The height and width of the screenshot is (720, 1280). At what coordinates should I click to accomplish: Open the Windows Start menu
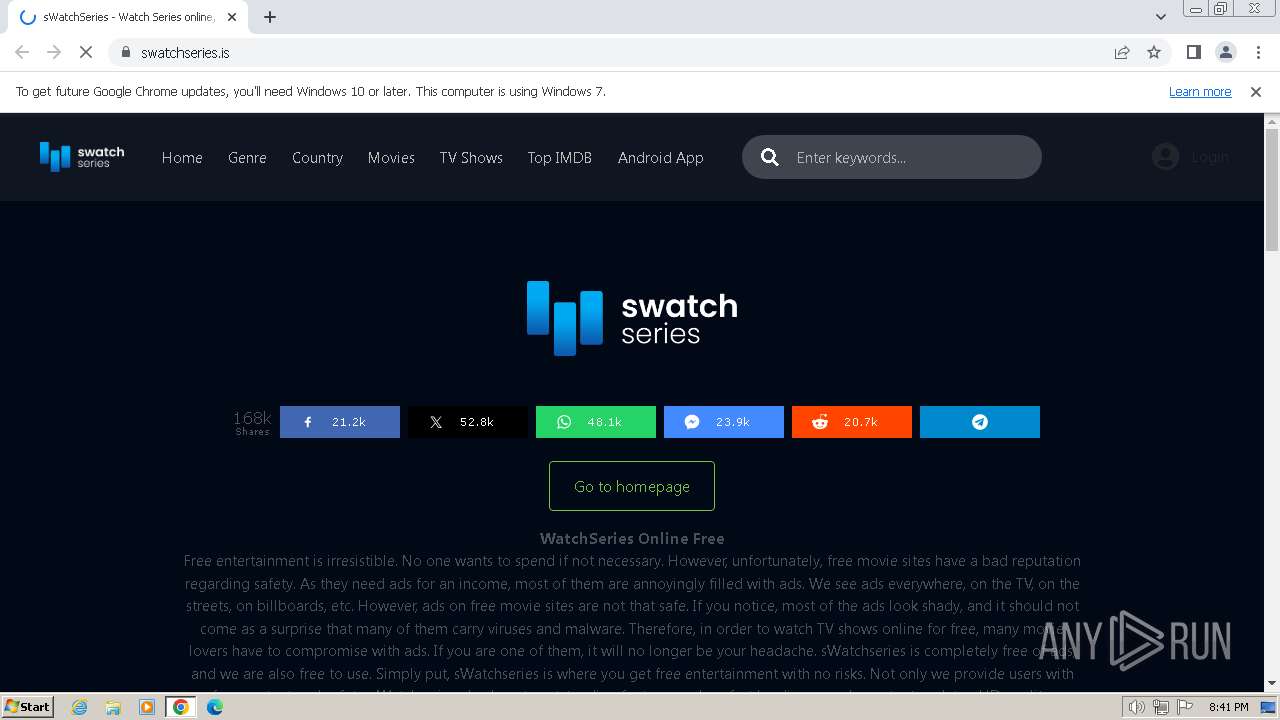tap(27, 707)
